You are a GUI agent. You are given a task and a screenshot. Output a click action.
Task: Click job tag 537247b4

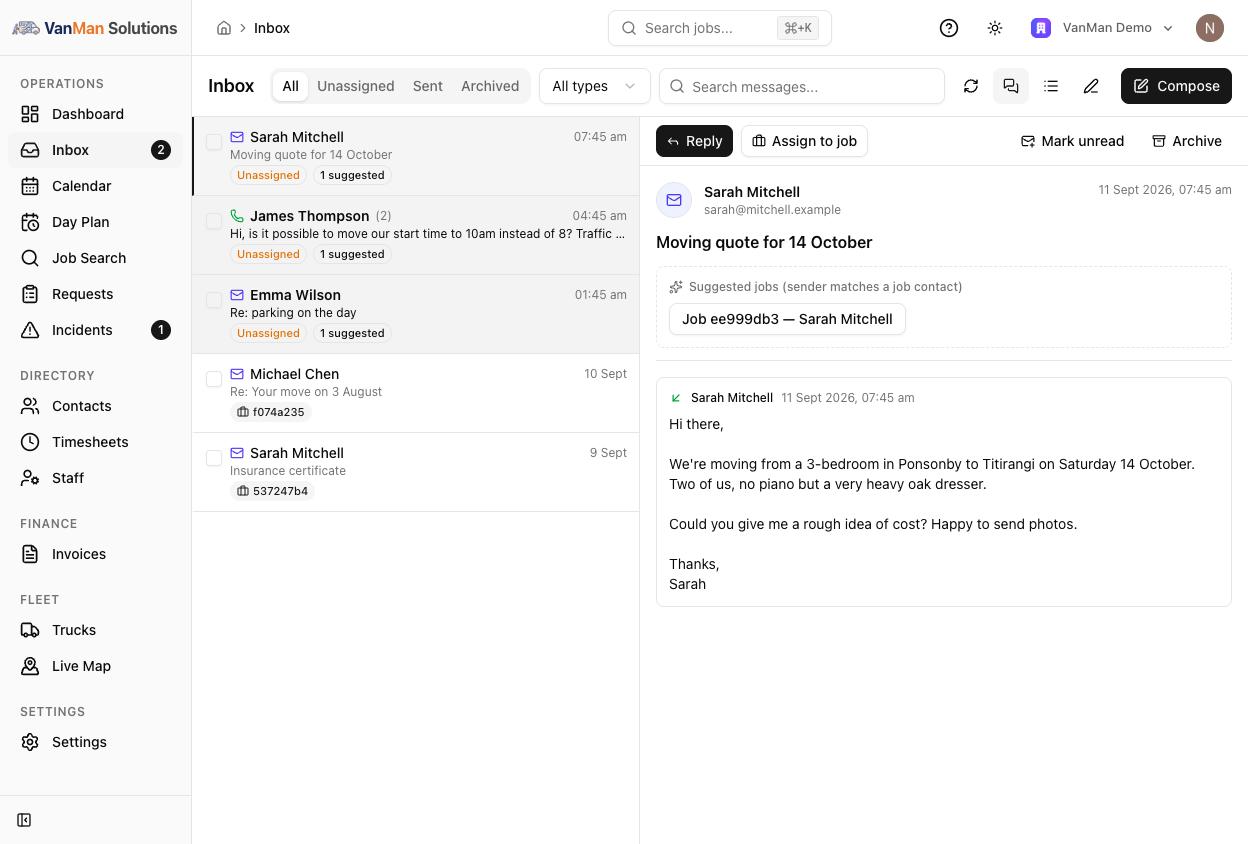272,491
